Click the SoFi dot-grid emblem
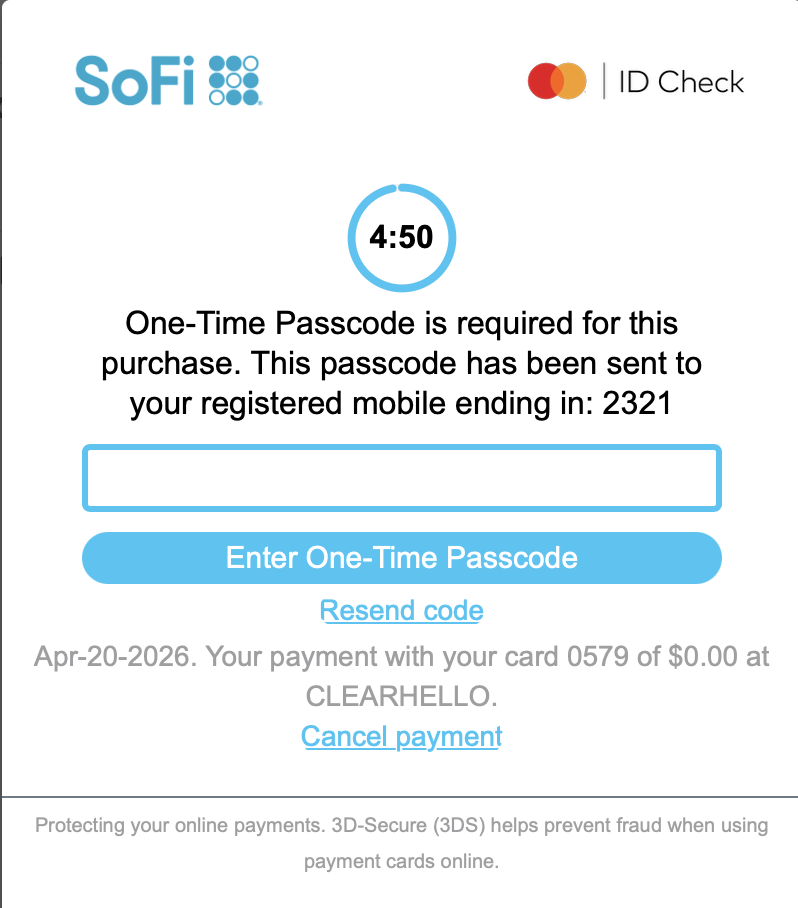Screen dimensions: 798x908 tap(234, 80)
